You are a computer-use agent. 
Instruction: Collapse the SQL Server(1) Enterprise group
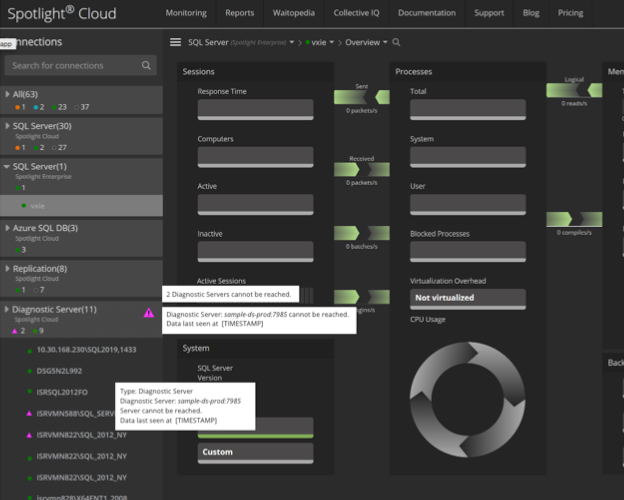7,166
